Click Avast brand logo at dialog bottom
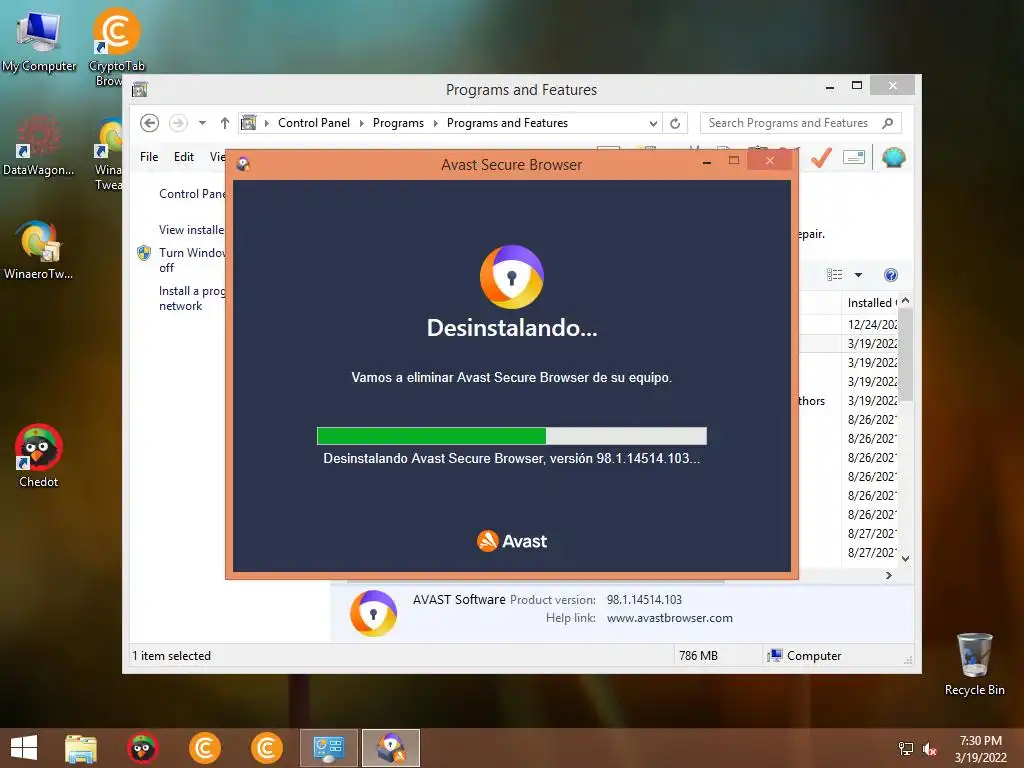The width and height of the screenshot is (1024, 768). [511, 541]
